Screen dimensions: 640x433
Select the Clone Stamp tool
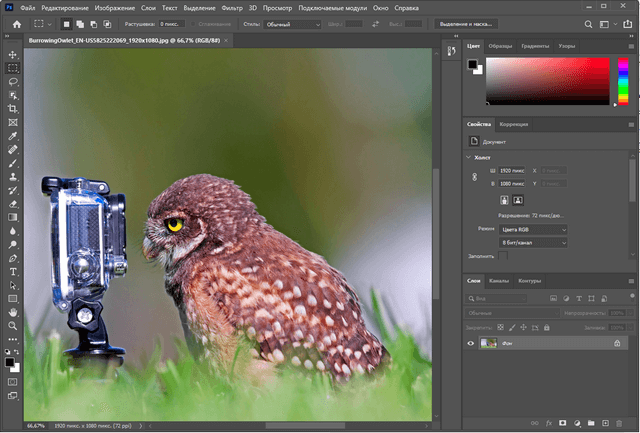coord(13,177)
